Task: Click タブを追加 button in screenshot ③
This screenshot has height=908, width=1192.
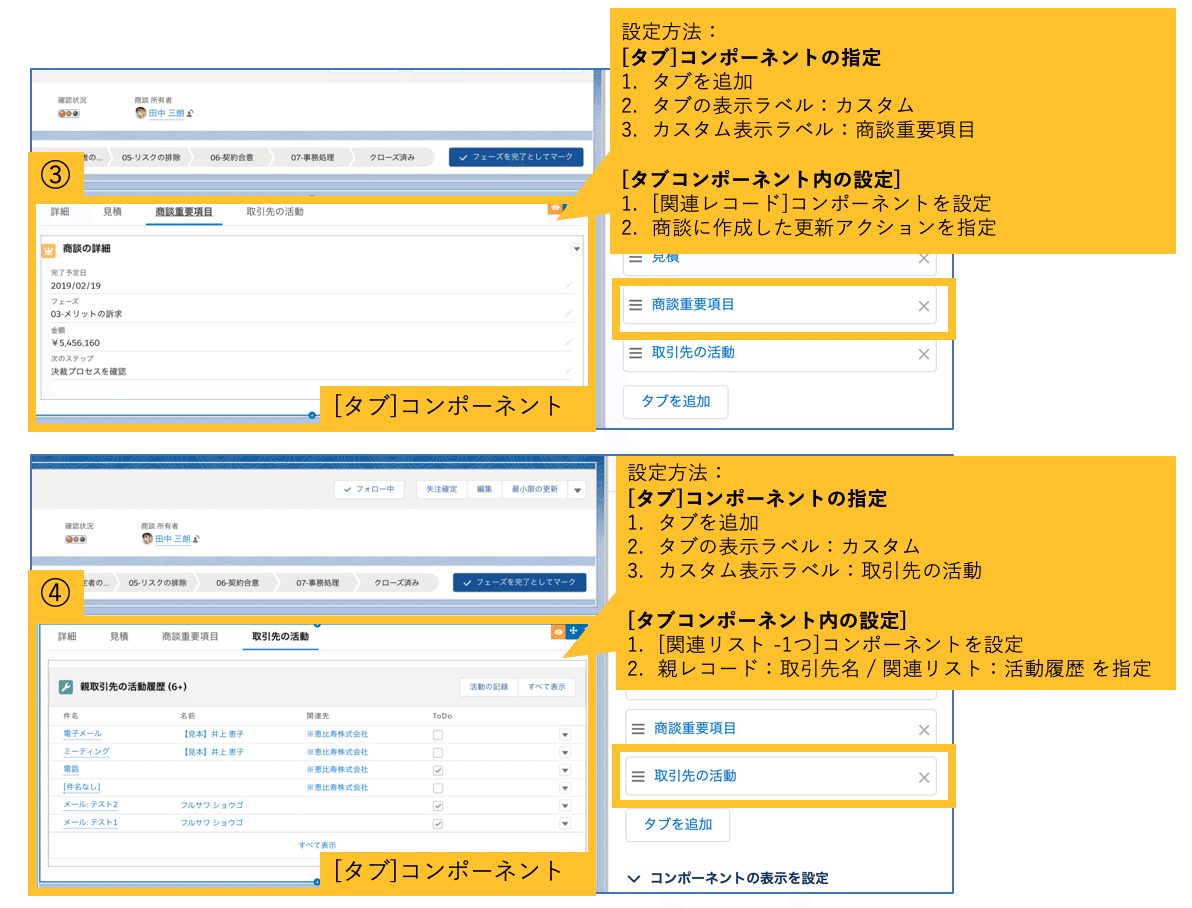Action: pos(676,402)
